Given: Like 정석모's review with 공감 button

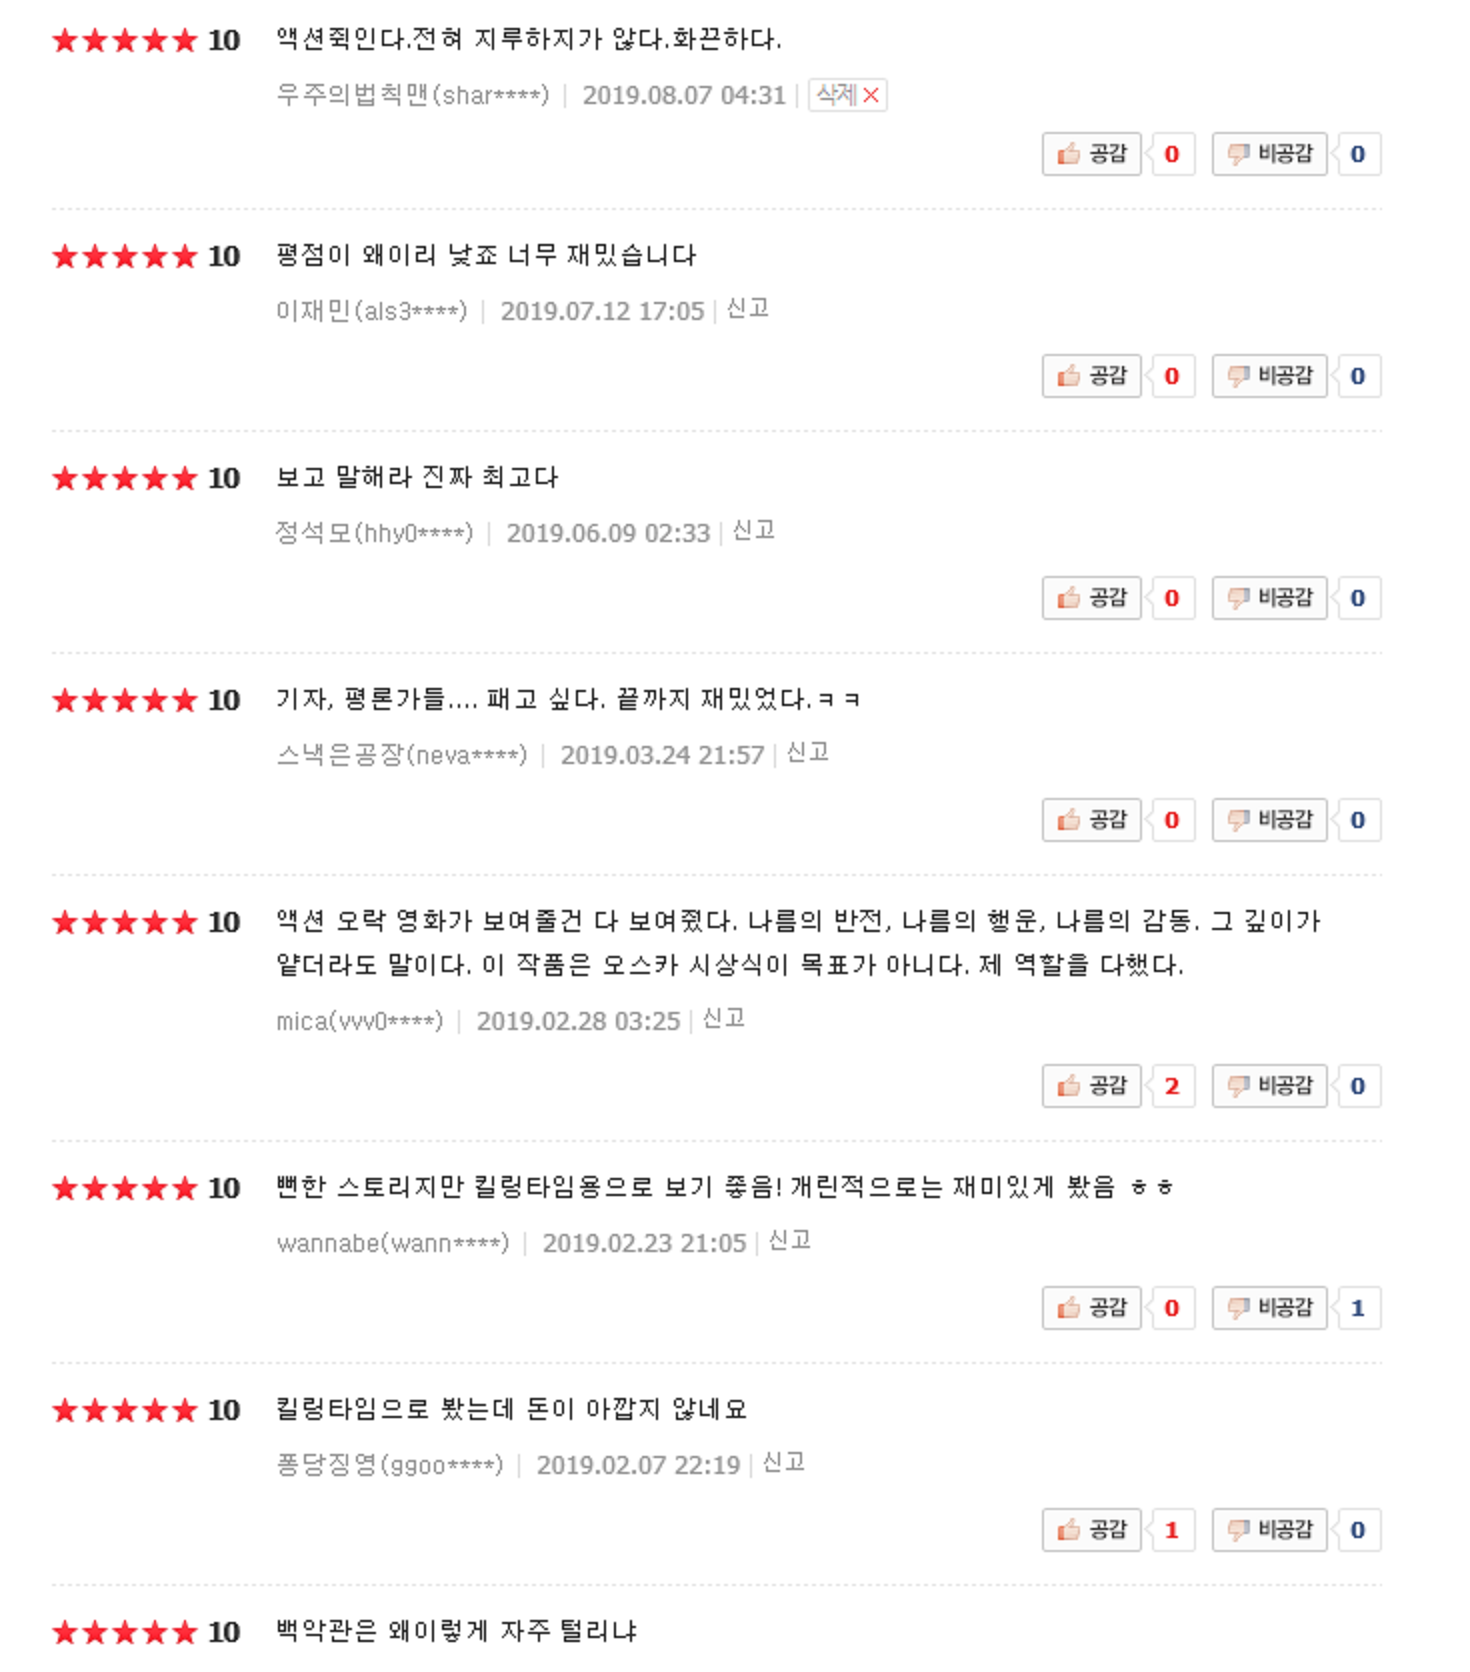Looking at the screenshot, I should [1091, 598].
